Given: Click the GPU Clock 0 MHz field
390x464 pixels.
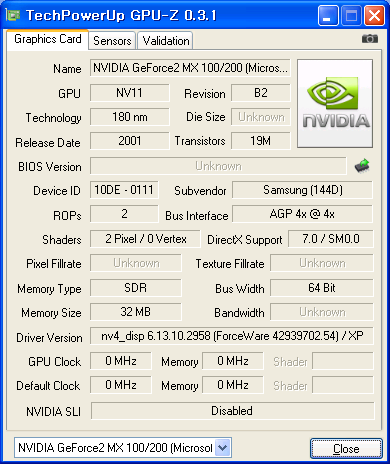Looking at the screenshot, I should 121,361.
